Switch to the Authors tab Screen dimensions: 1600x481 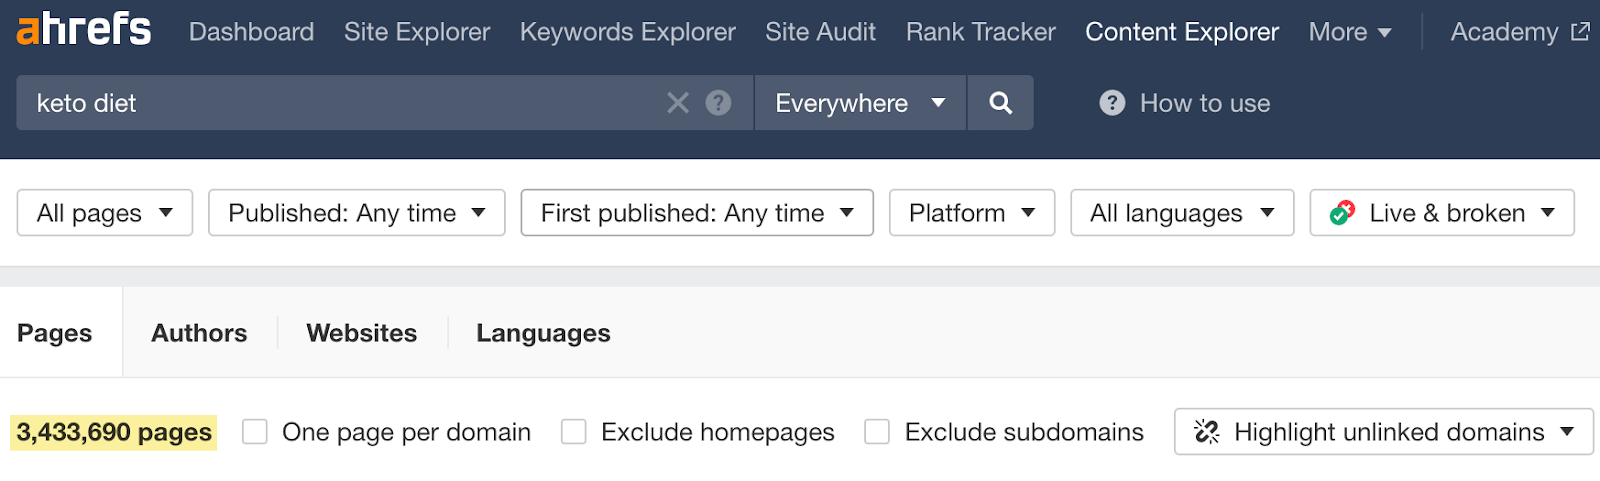199,333
